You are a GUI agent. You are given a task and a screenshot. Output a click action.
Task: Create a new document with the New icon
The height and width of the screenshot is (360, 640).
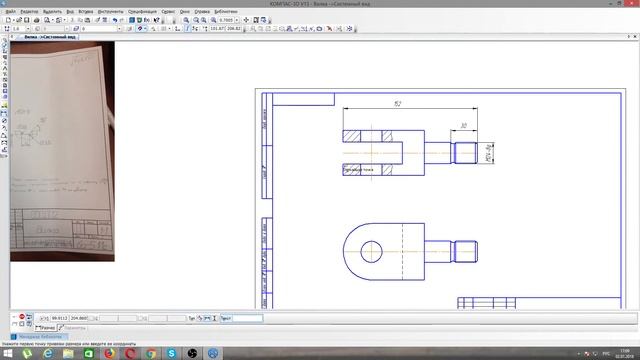pos(8,20)
